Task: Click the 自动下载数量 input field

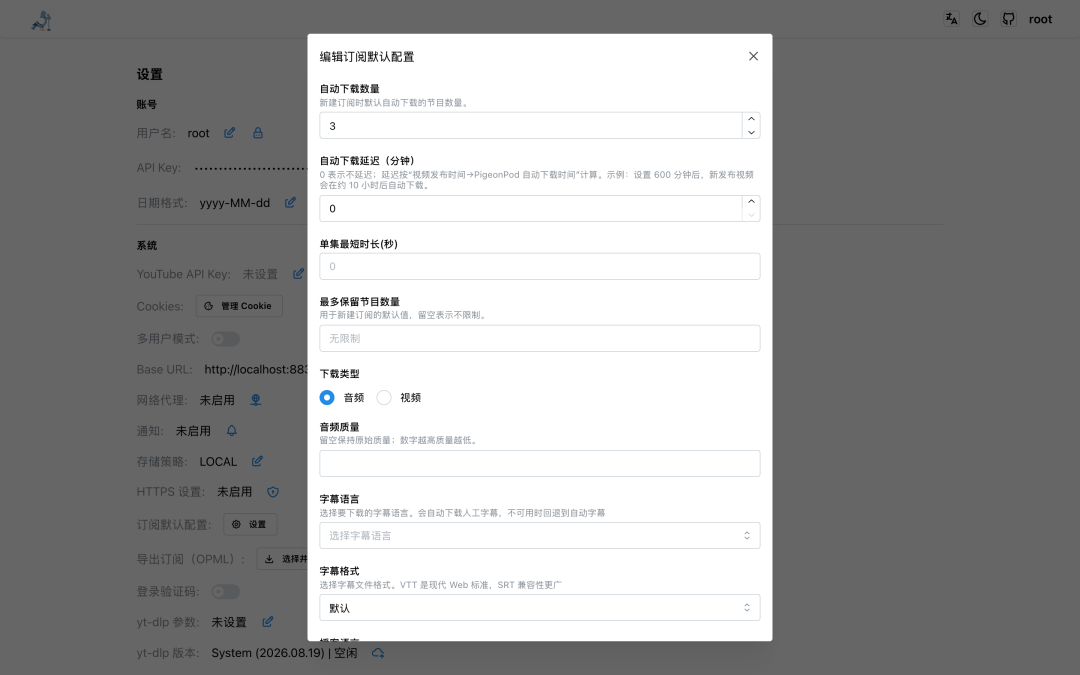Action: click(530, 125)
